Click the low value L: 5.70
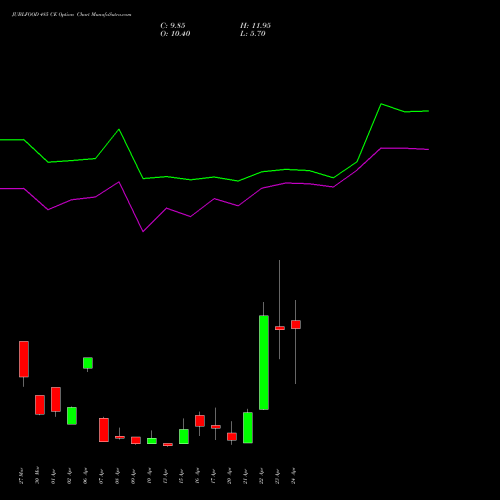500x500 pixels. [x=253, y=34]
